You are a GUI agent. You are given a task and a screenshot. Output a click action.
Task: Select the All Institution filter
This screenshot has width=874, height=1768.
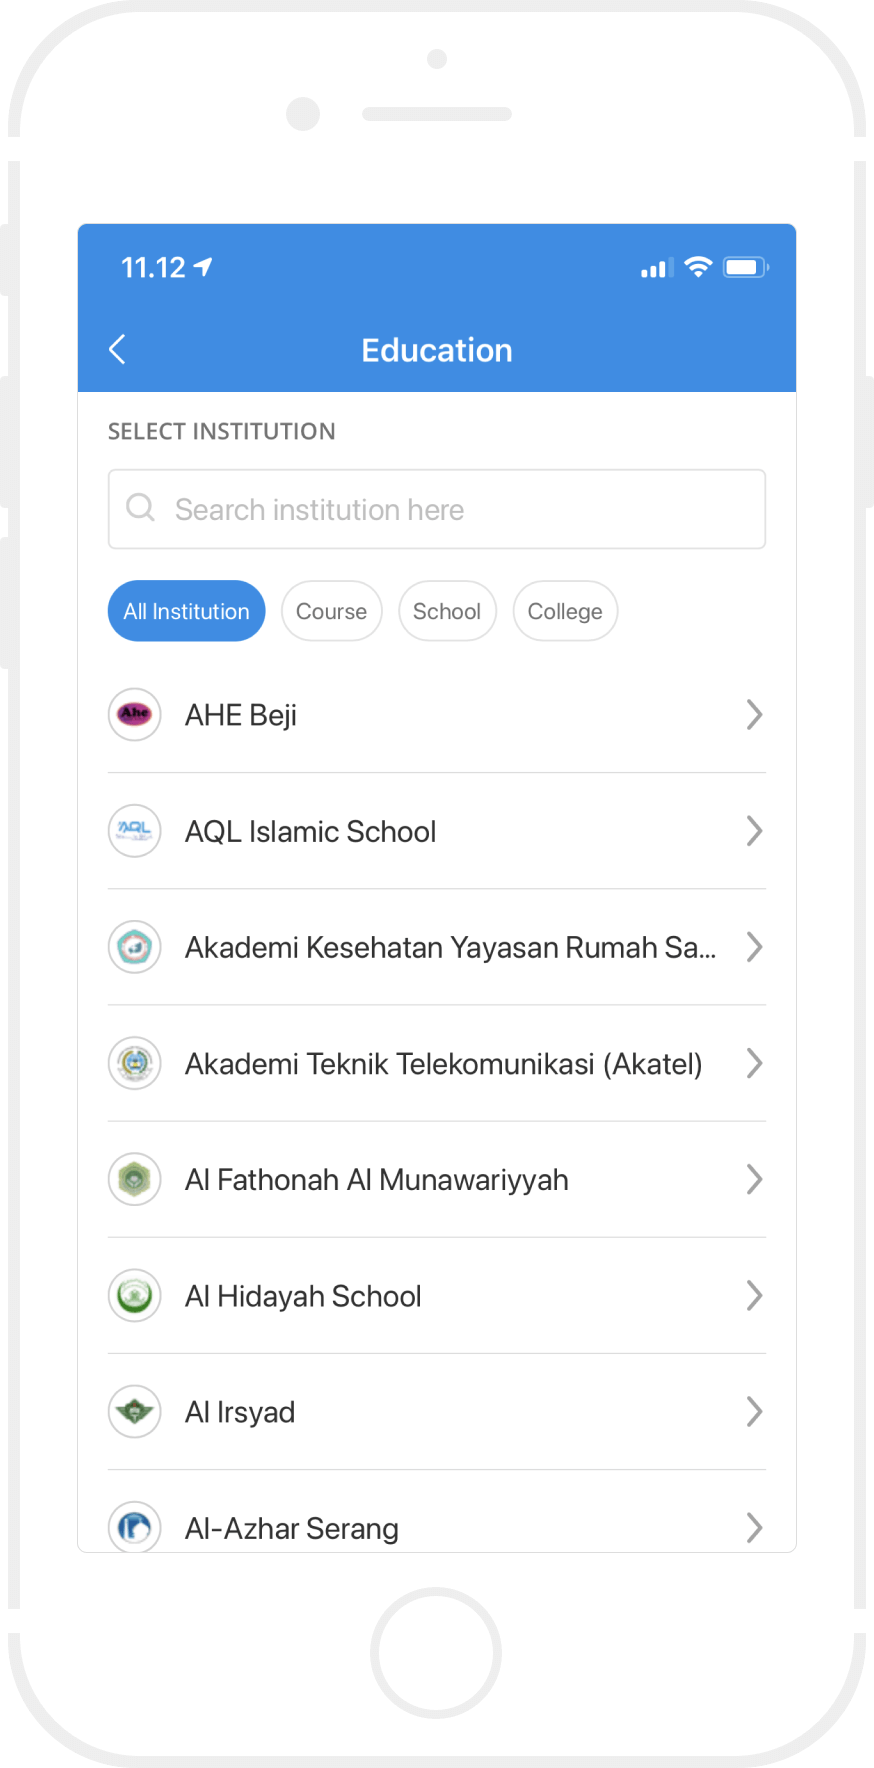186,611
